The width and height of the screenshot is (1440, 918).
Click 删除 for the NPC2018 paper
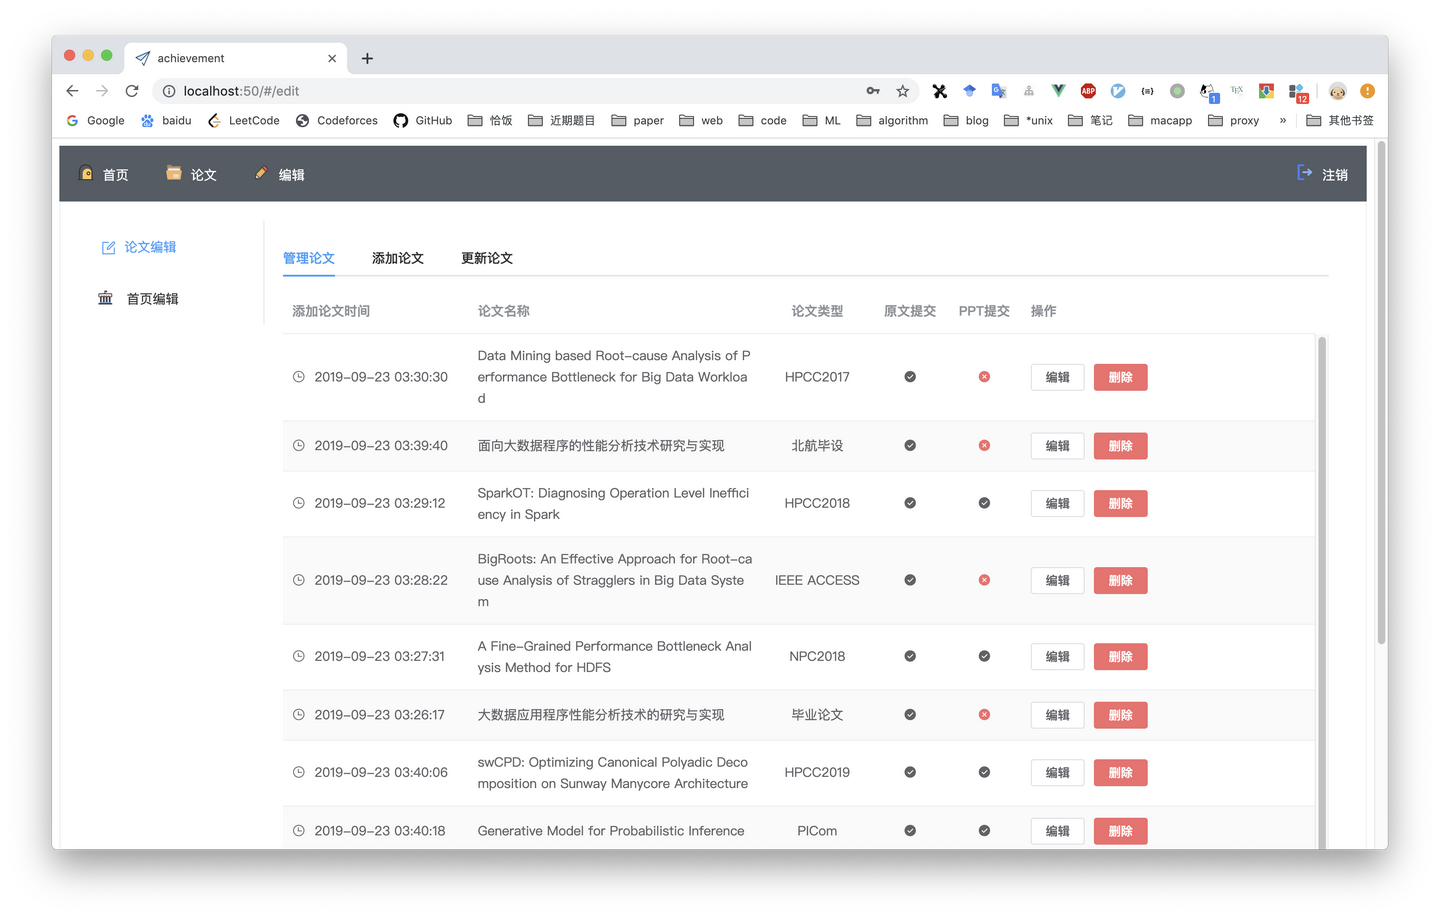coord(1120,656)
